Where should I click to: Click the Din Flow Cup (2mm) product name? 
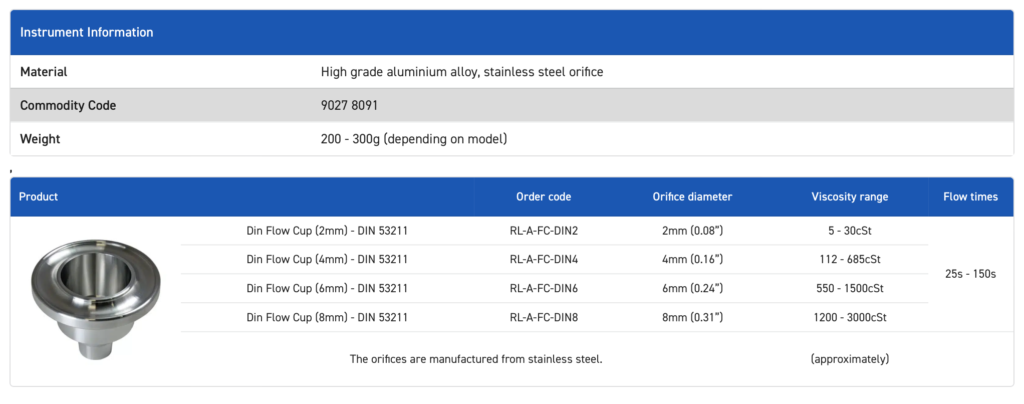(x=327, y=230)
